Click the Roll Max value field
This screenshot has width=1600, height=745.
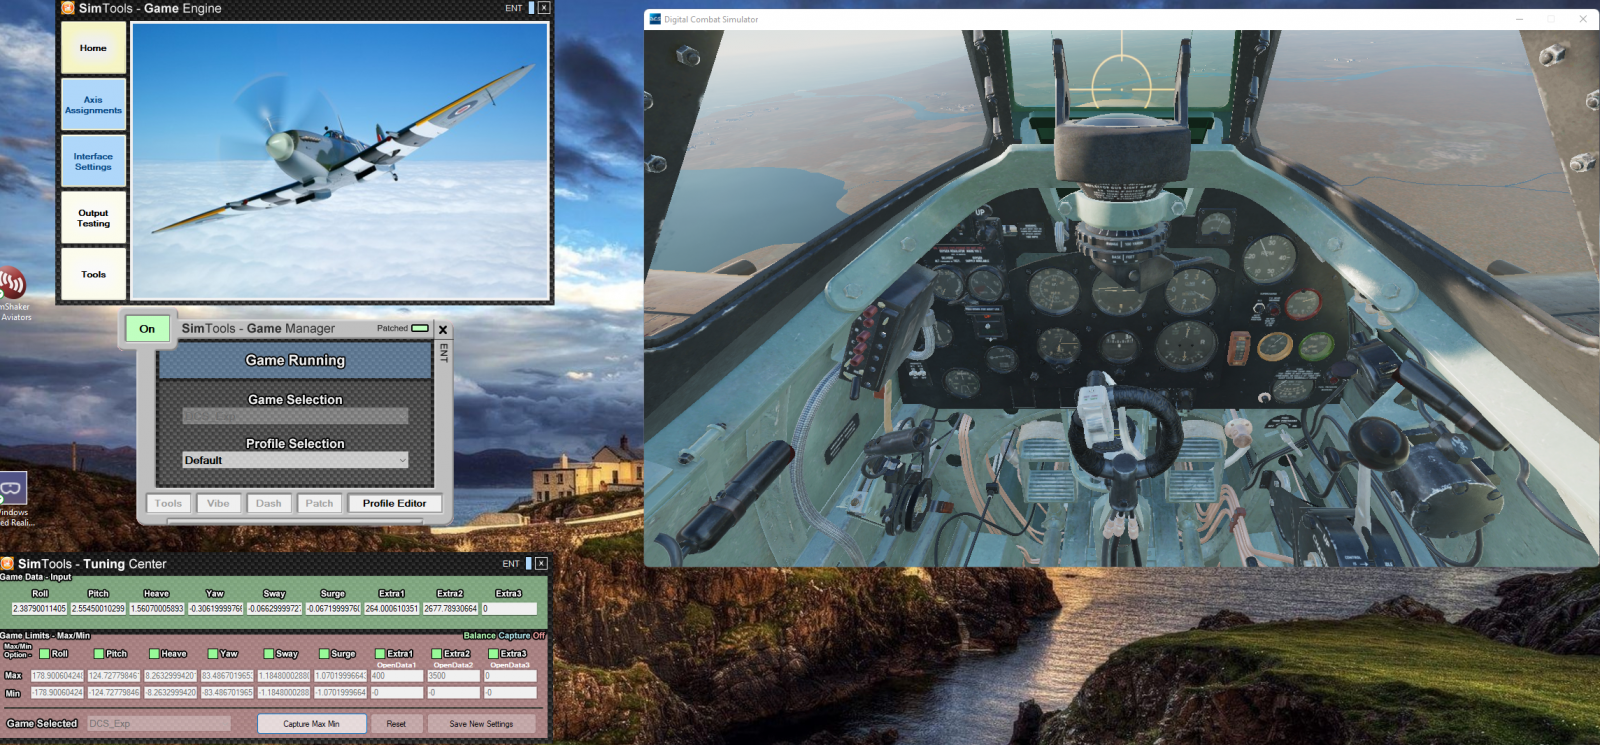pyautogui.click(x=57, y=676)
